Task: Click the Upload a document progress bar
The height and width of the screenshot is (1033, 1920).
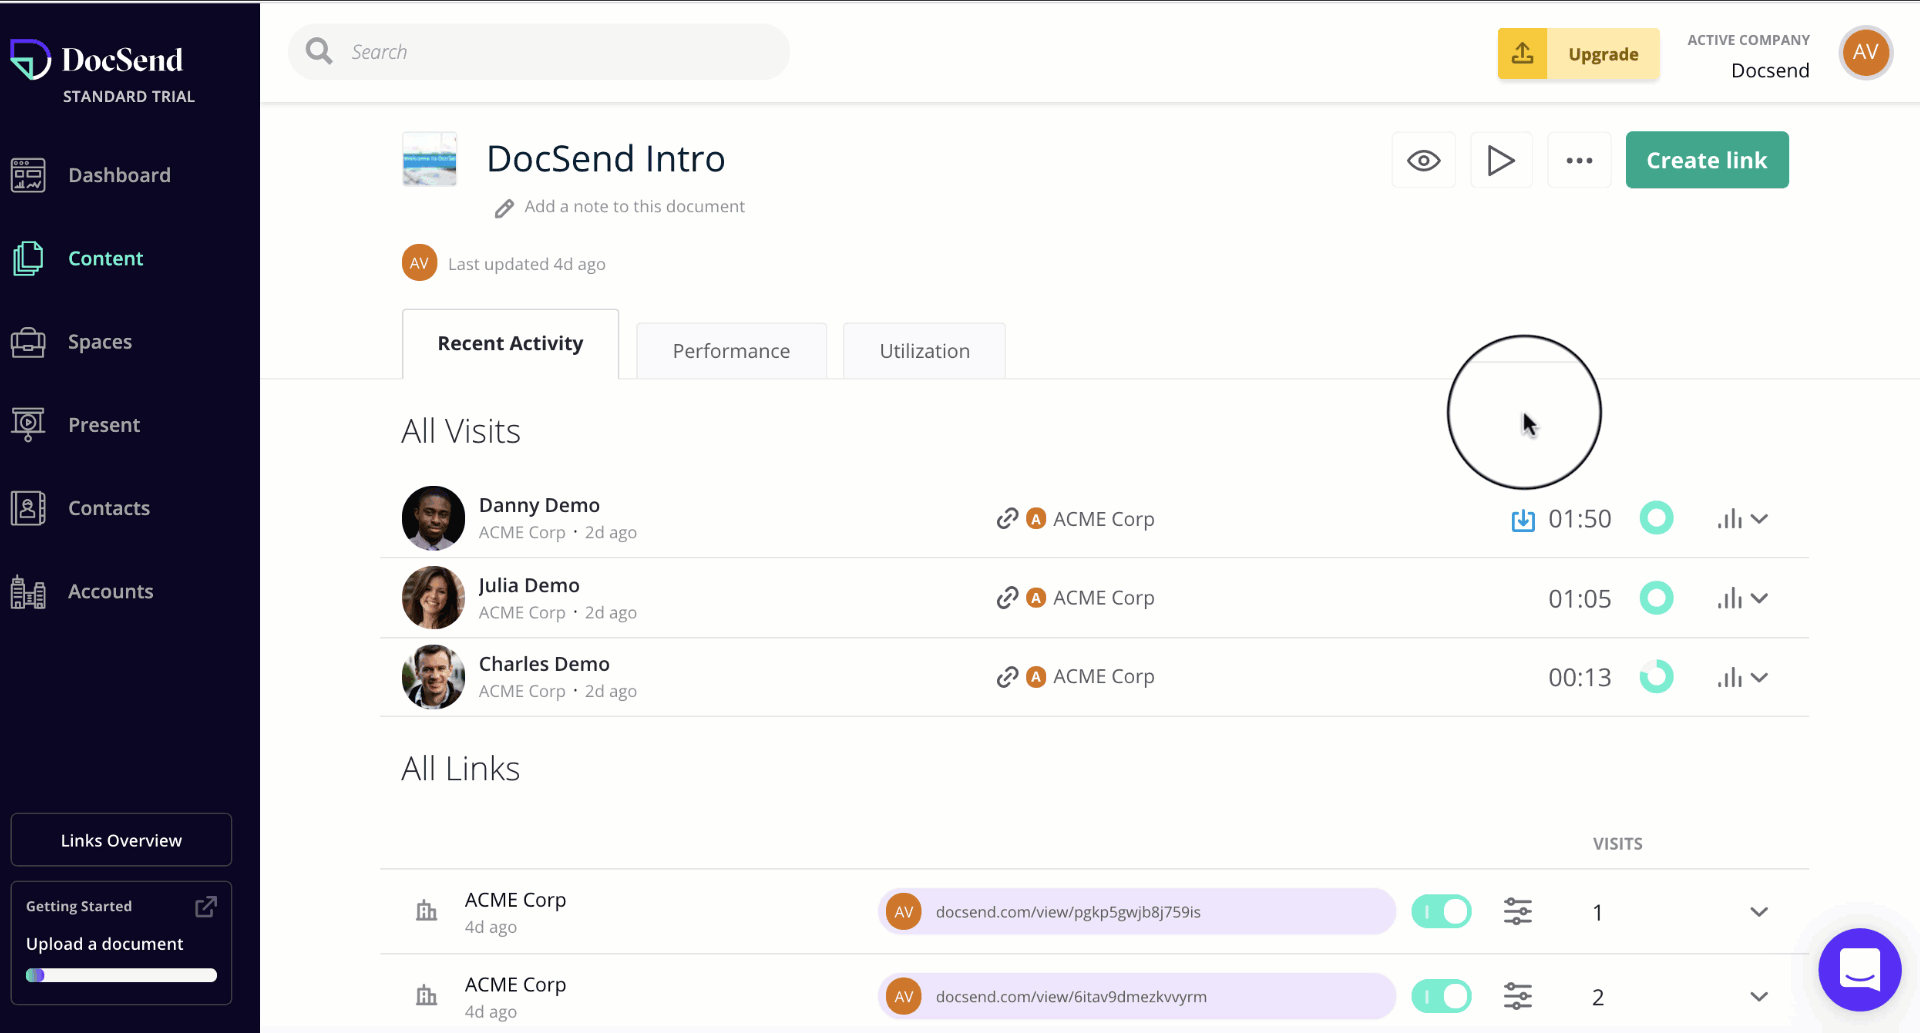Action: pos(121,975)
